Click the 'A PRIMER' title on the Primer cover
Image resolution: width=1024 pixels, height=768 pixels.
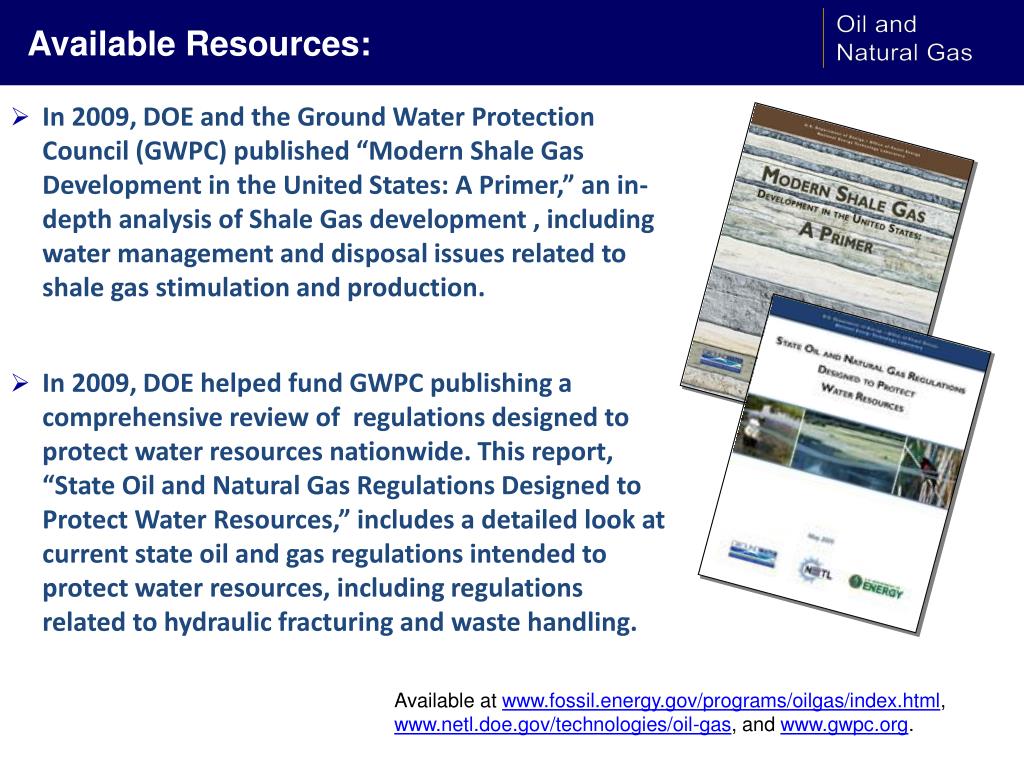[836, 238]
